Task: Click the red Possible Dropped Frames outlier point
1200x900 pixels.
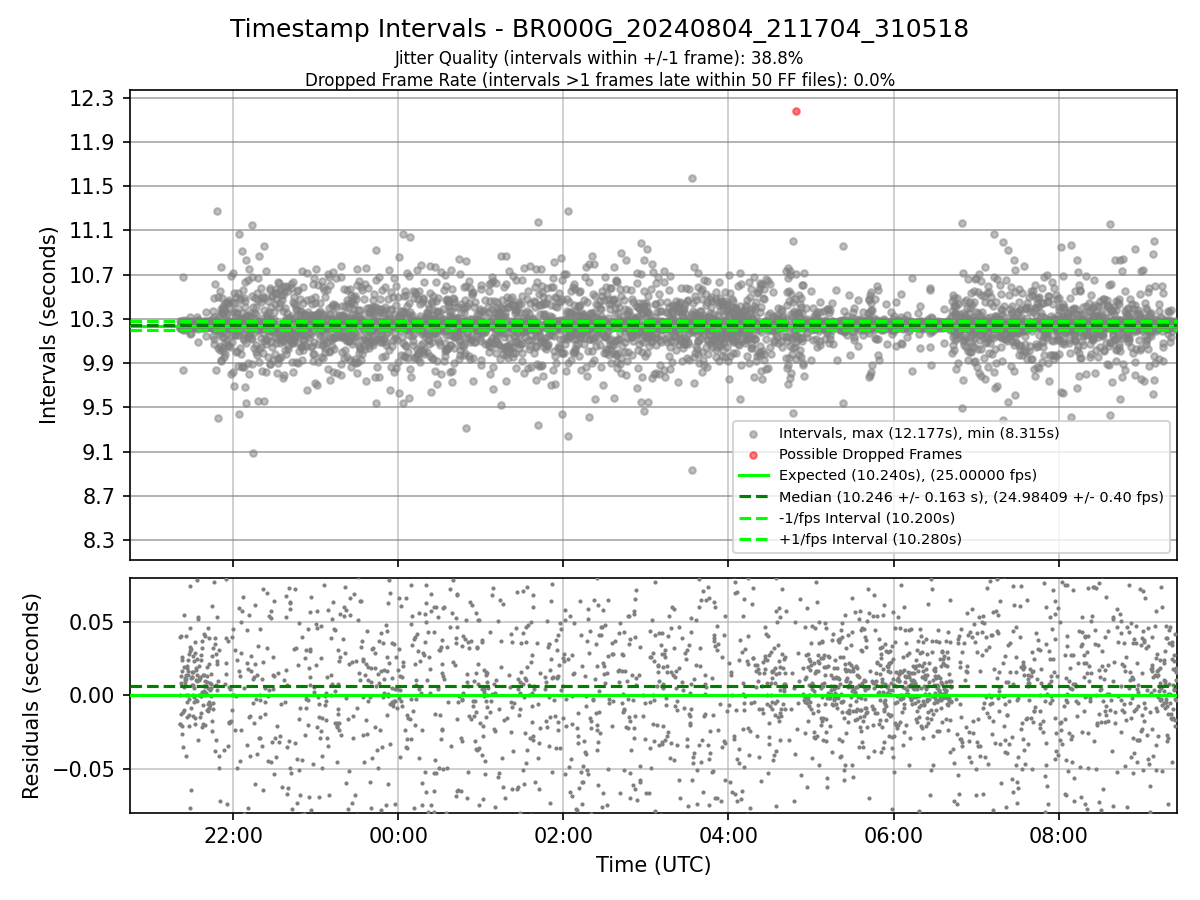Action: (x=796, y=111)
